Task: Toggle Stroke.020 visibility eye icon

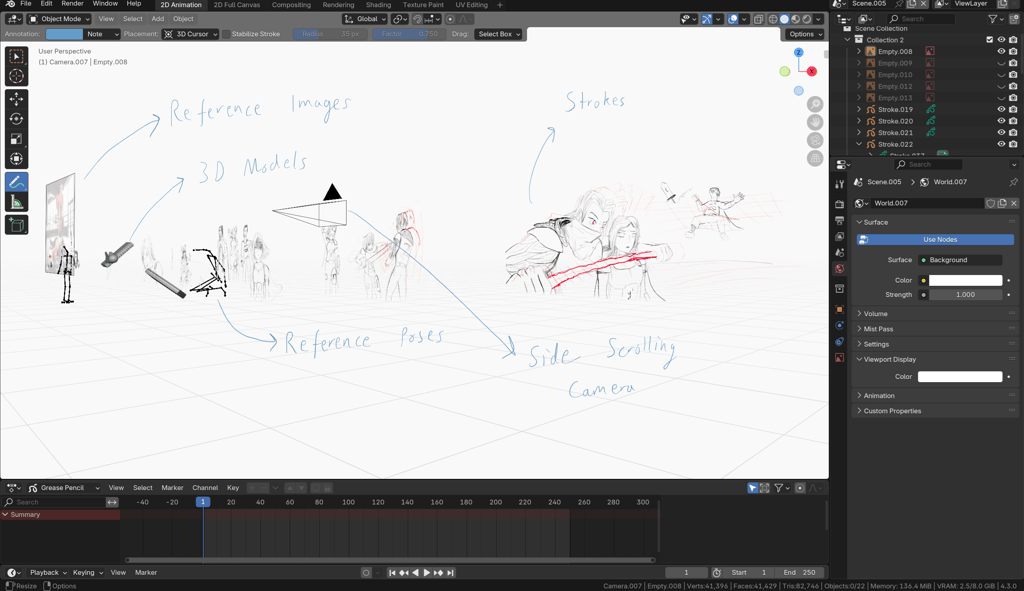Action: (x=1001, y=121)
